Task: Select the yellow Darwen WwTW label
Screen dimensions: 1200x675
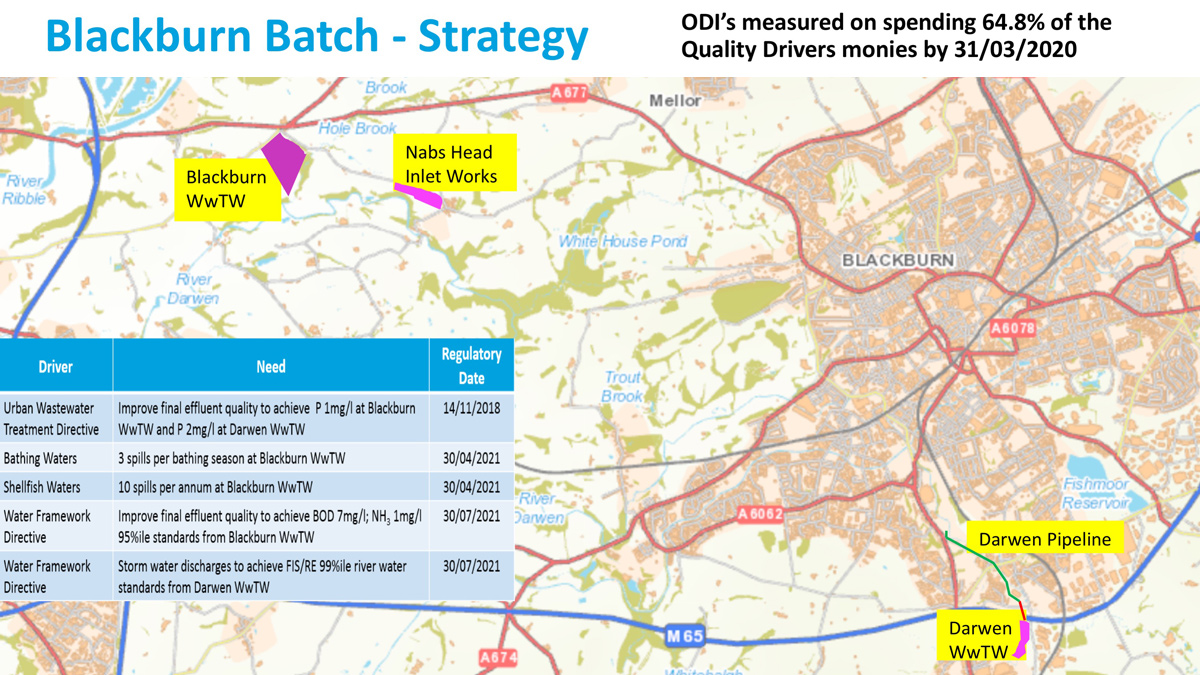Action: [x=975, y=640]
